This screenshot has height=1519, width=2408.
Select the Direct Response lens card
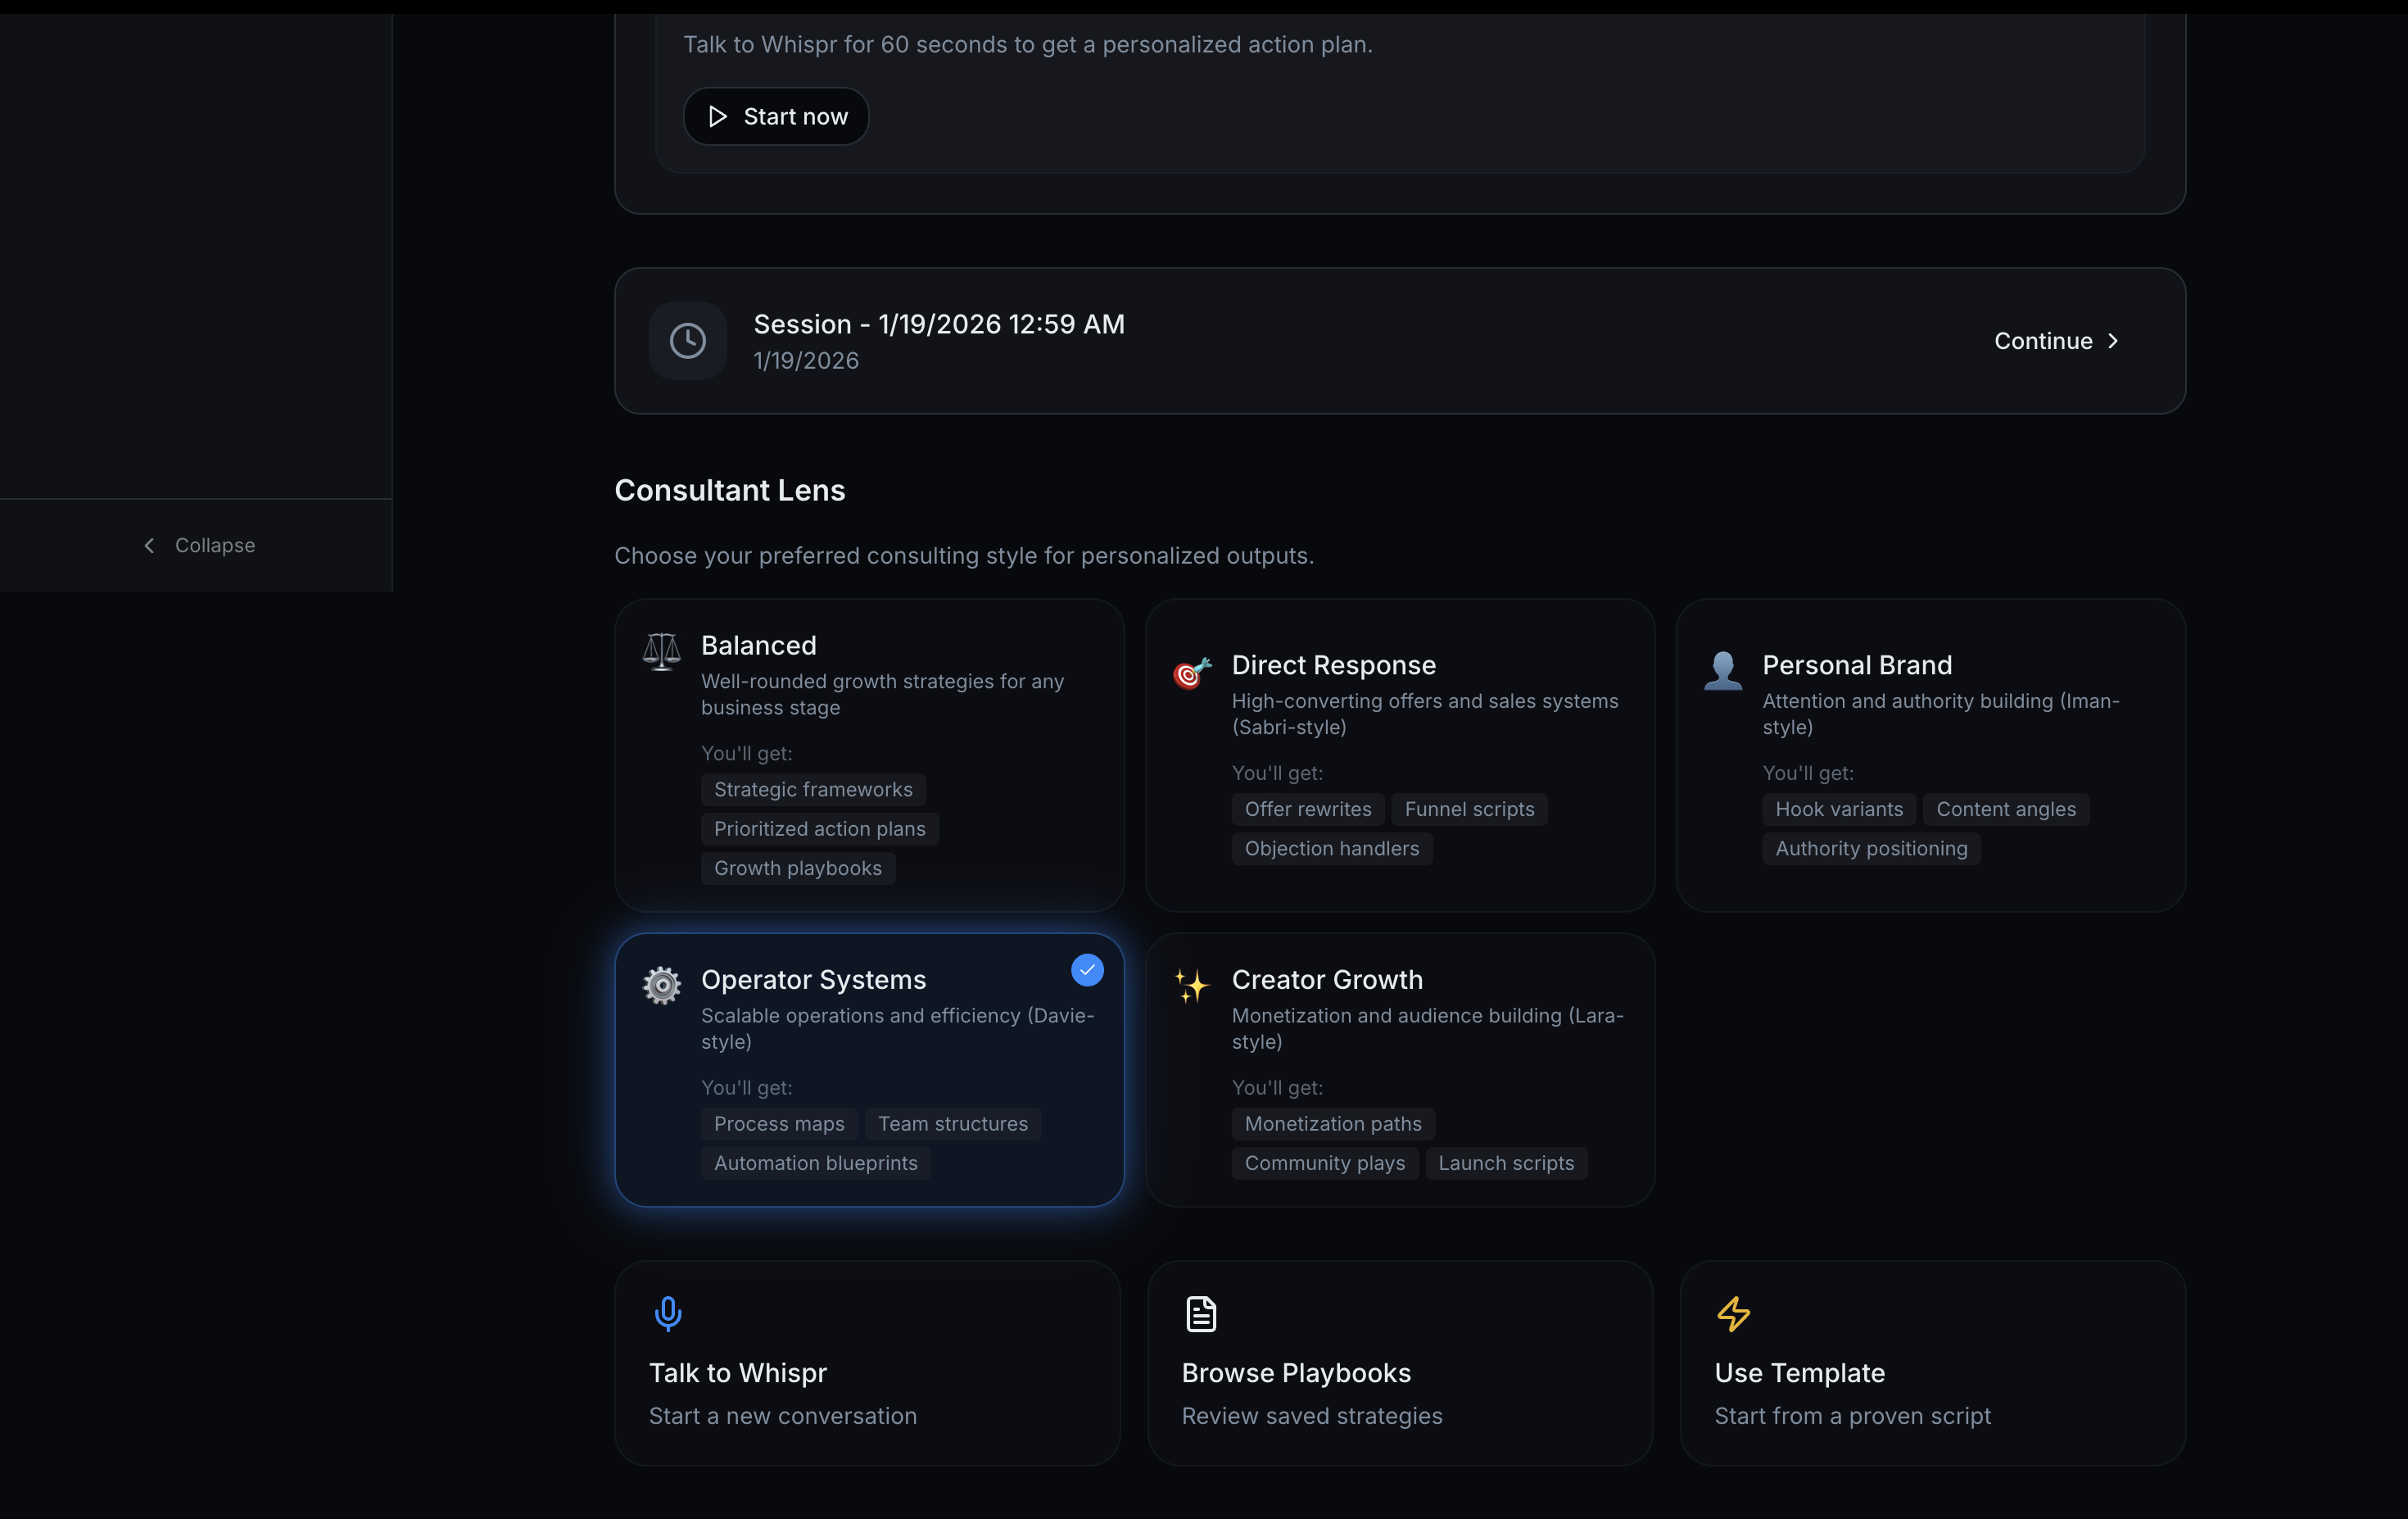coord(1400,755)
